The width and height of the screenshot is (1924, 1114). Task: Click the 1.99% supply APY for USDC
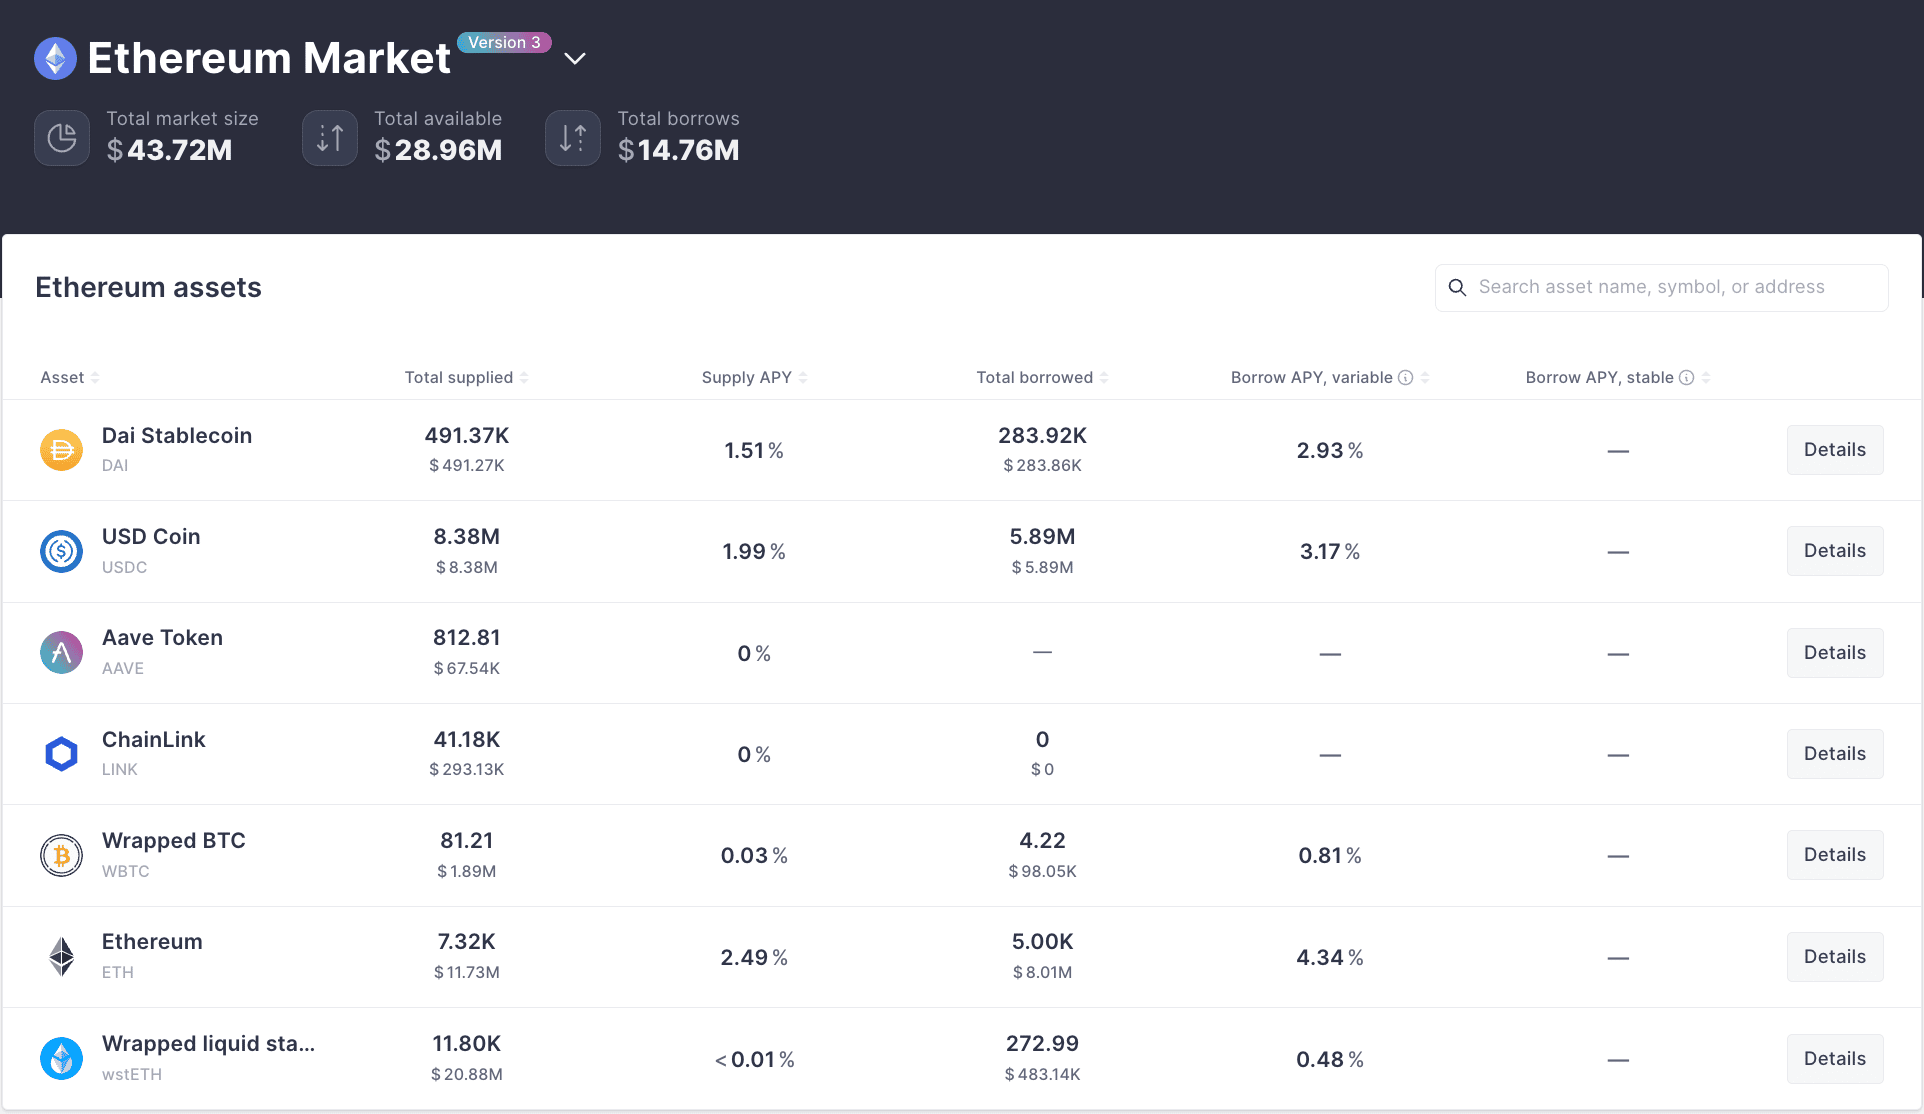pos(754,552)
